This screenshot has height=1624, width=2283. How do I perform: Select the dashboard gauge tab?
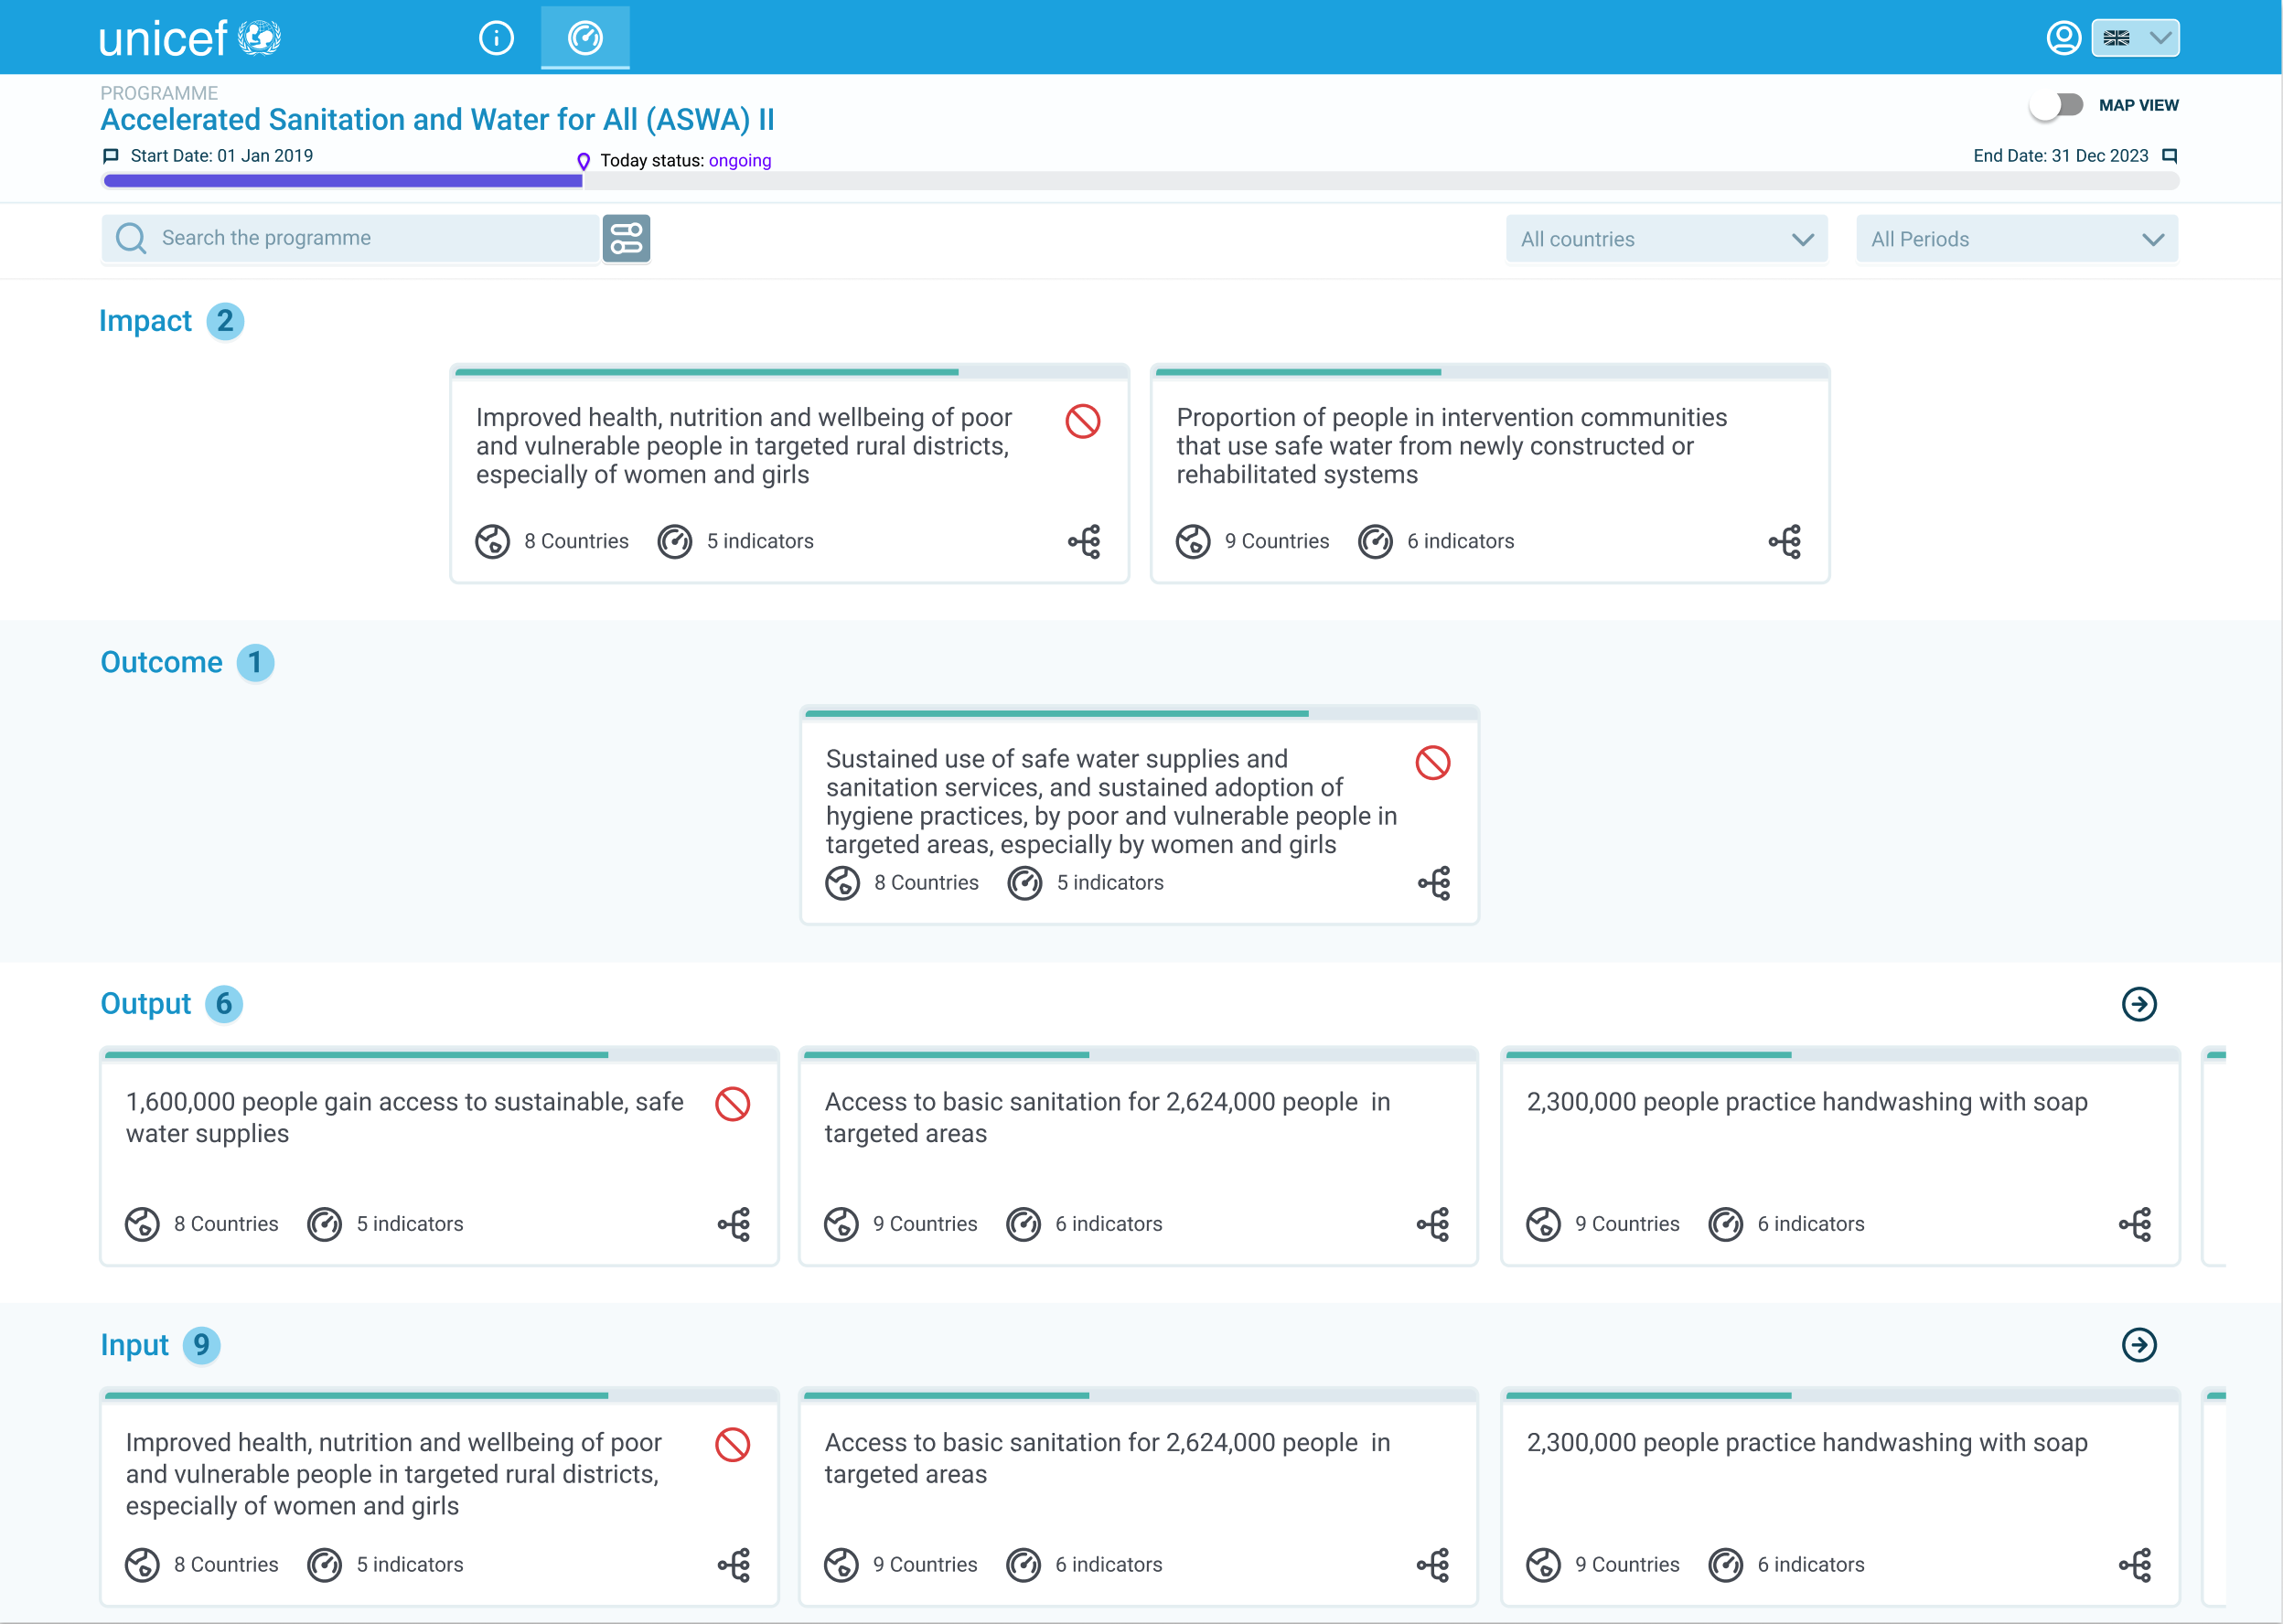585,38
